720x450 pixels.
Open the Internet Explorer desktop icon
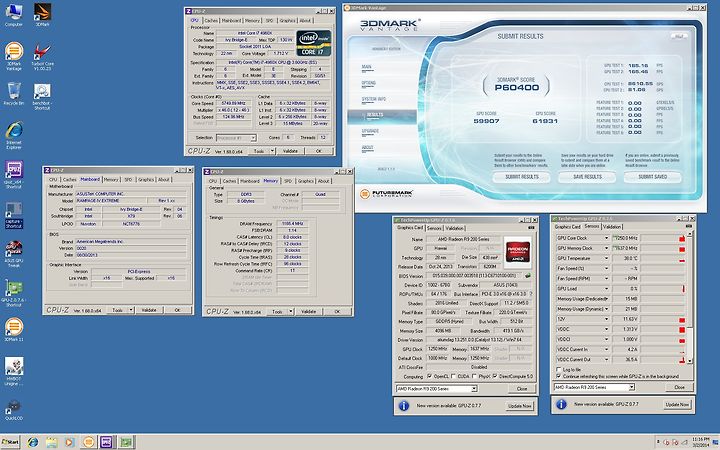(14, 135)
